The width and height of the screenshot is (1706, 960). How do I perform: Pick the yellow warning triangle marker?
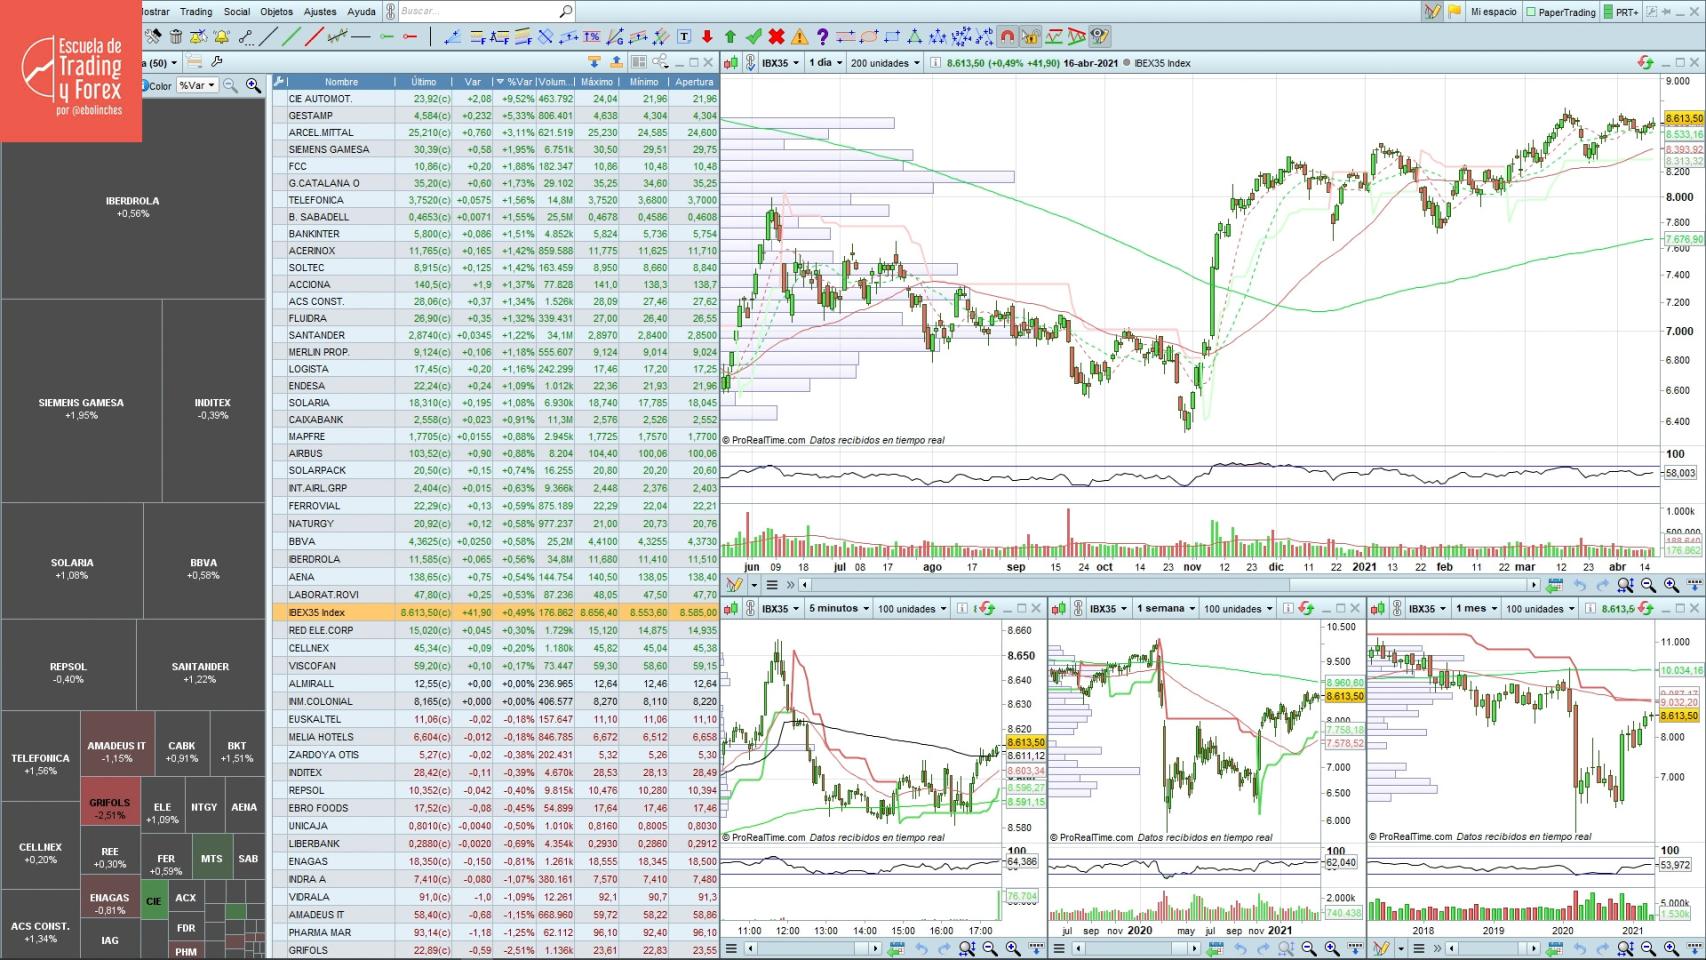click(799, 37)
